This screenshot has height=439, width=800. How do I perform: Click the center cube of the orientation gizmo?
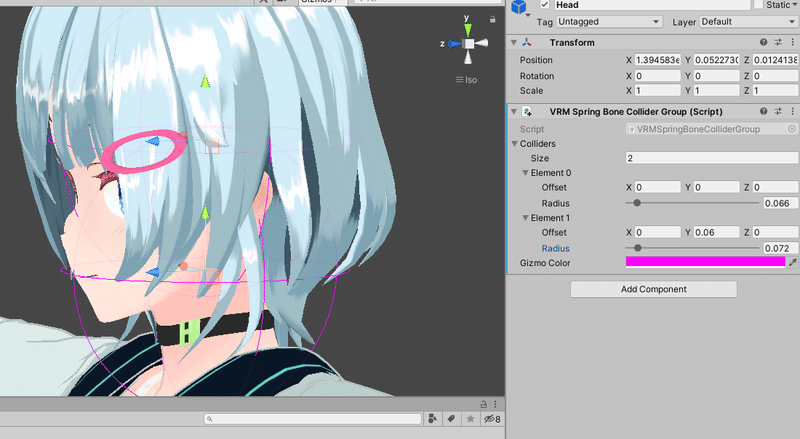pos(469,44)
